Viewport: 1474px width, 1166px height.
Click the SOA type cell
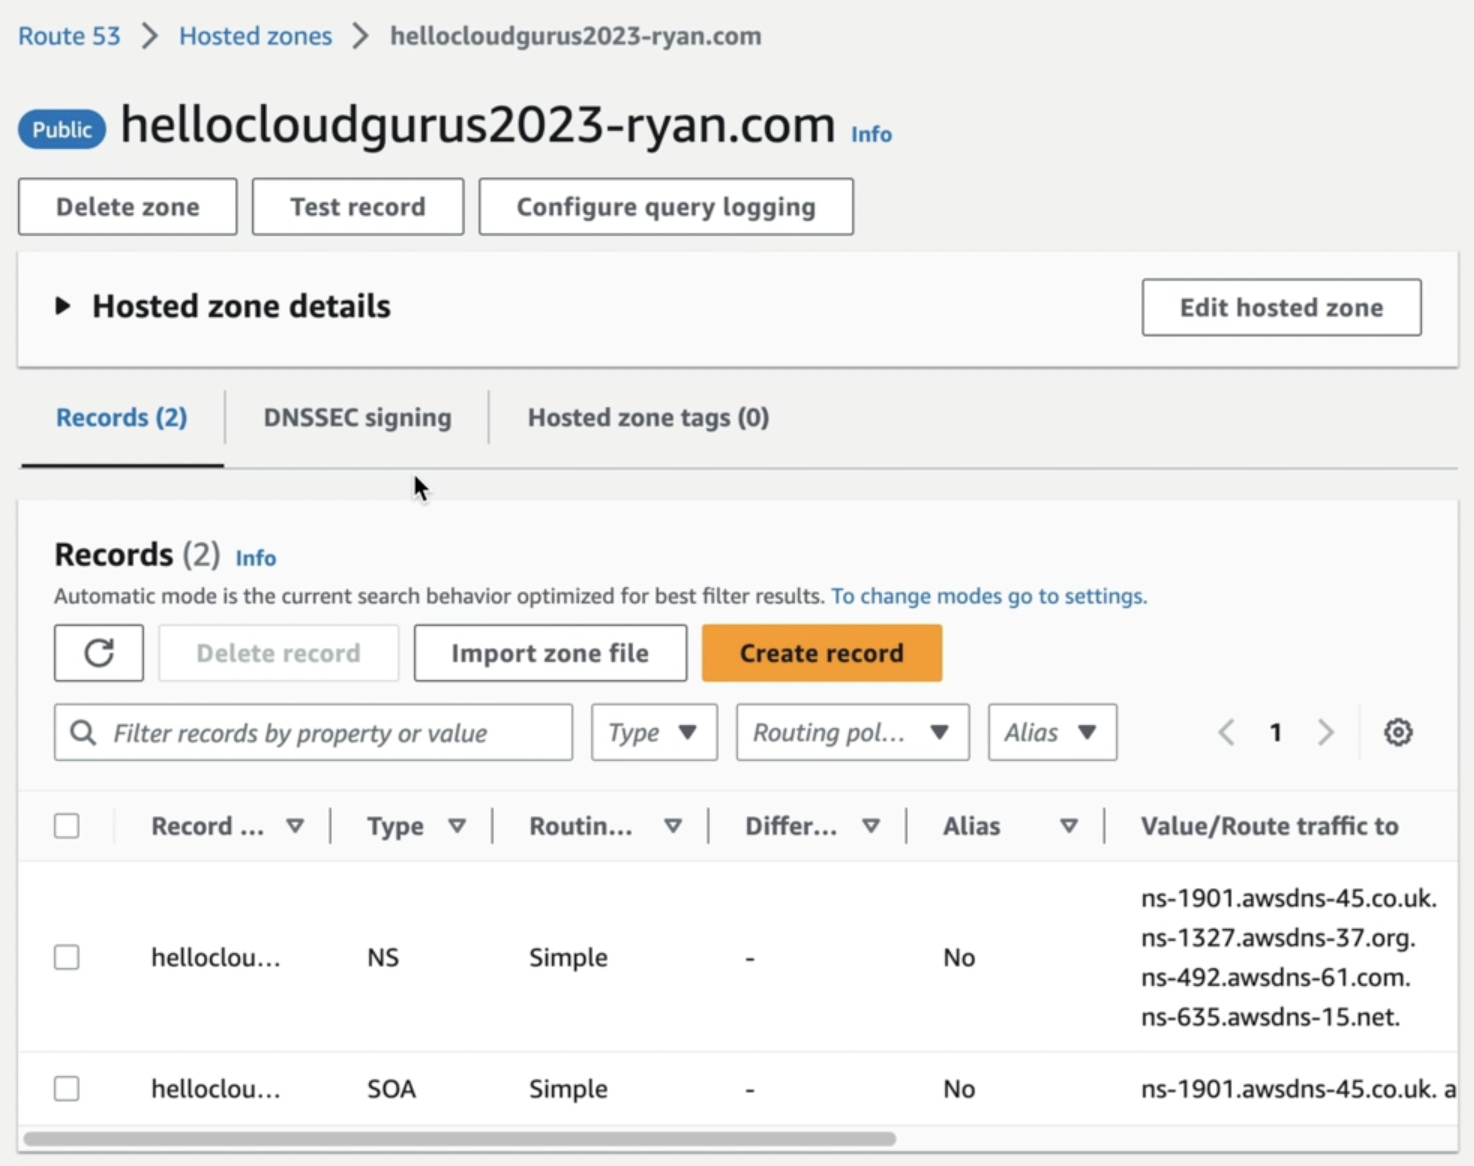coord(391,1088)
